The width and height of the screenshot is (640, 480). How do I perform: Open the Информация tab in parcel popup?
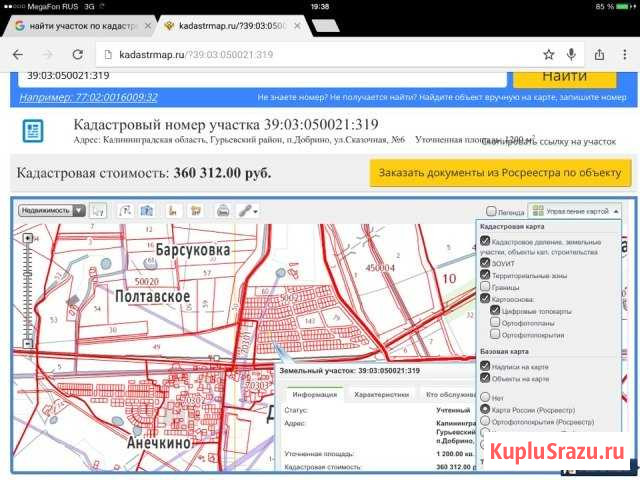click(x=315, y=395)
